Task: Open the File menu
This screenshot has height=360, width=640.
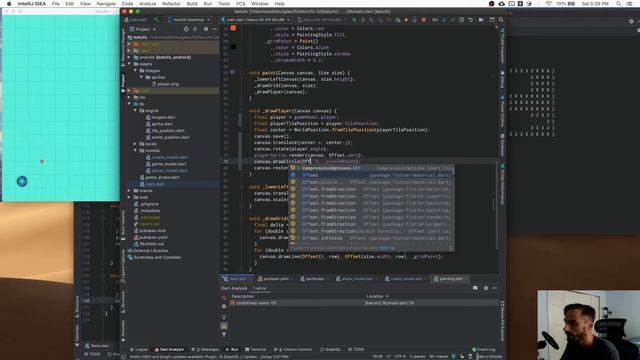Action: (56, 4)
